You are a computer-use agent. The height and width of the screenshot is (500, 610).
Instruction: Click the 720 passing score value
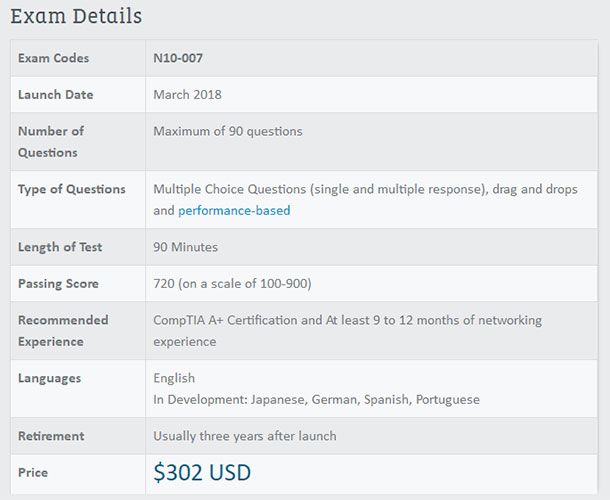point(232,284)
